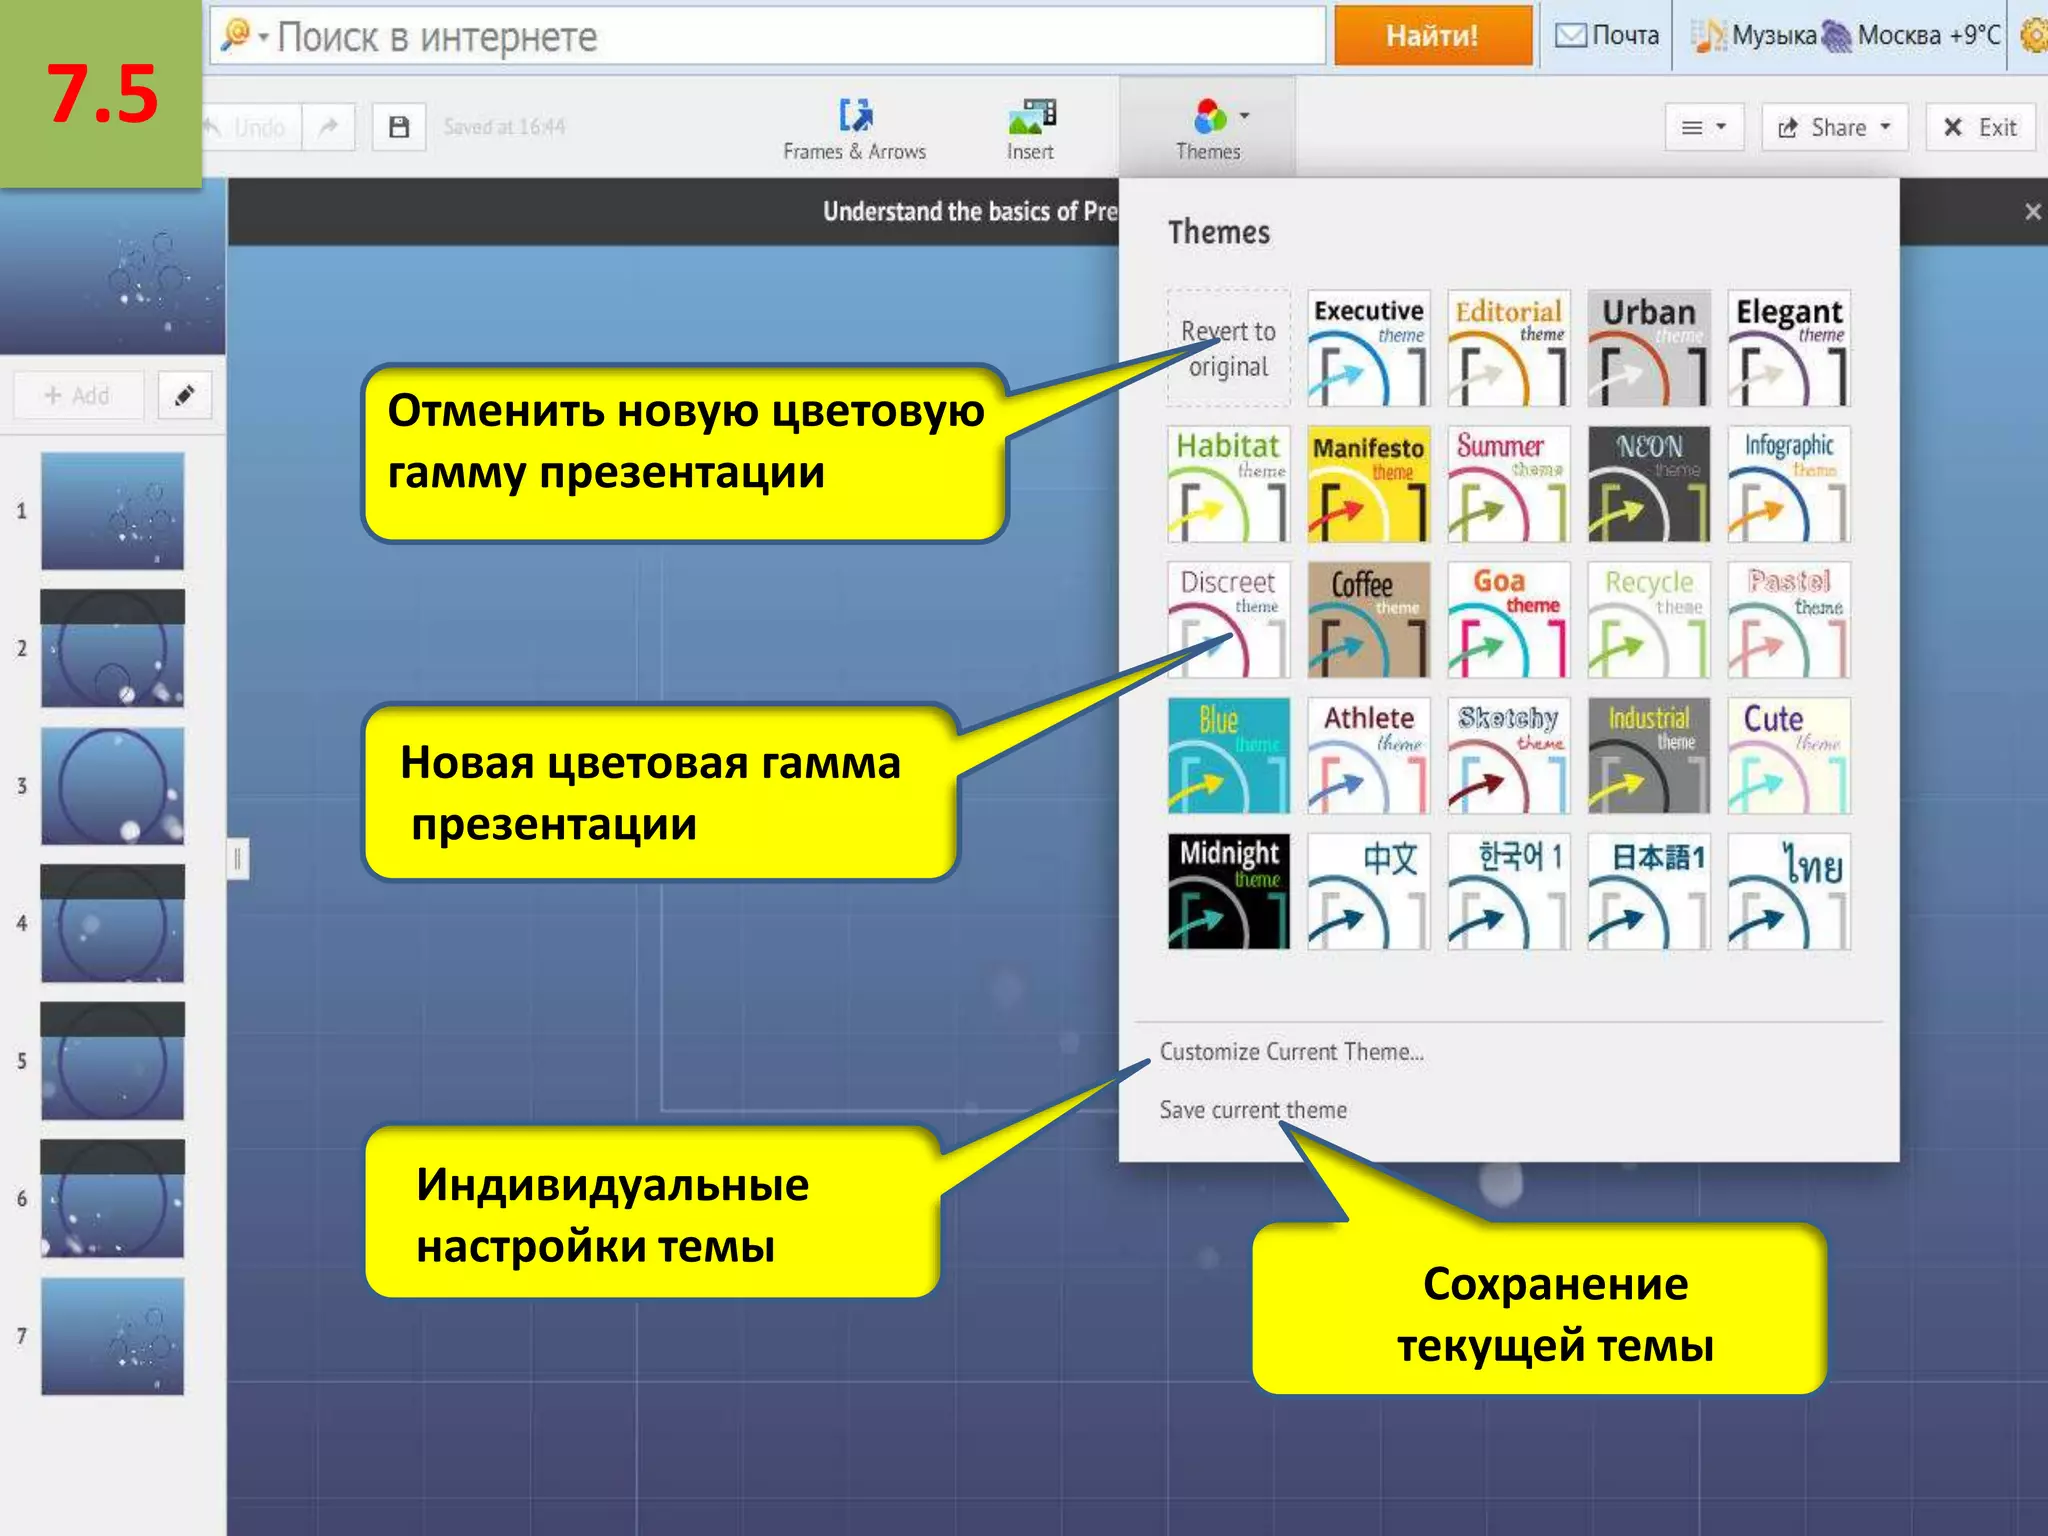Click the orange Найти! search button
The width and height of the screenshot is (2048, 1536).
click(1432, 36)
